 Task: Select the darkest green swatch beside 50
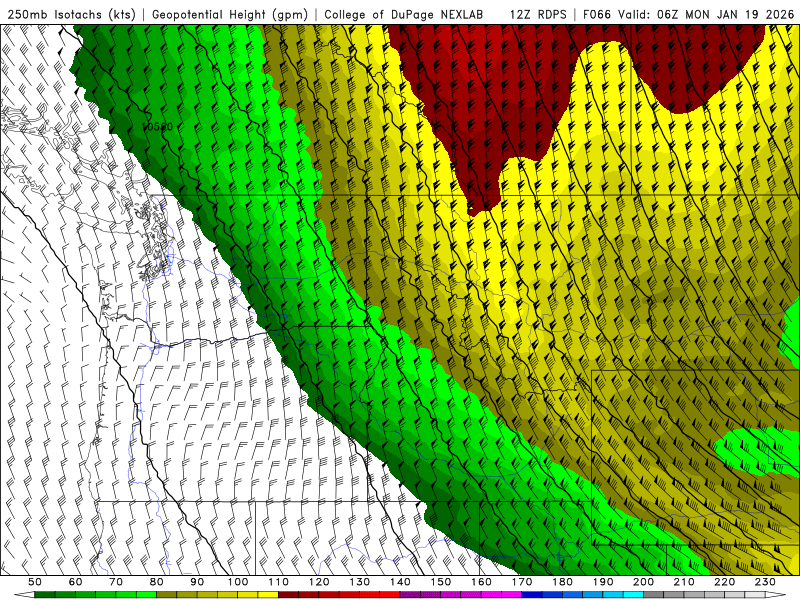(x=44, y=595)
